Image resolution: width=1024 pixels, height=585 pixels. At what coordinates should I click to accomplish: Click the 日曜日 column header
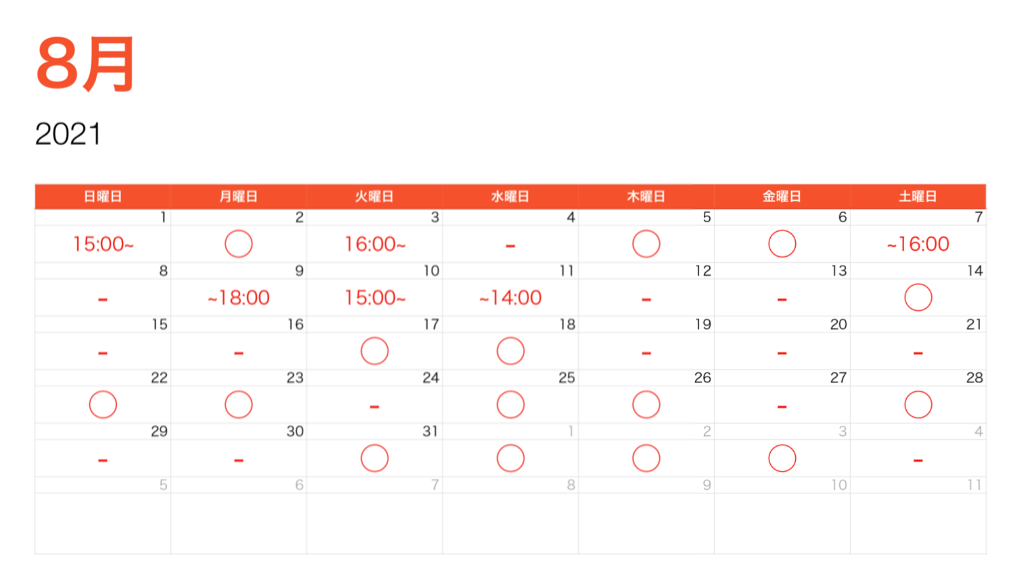[x=103, y=197]
